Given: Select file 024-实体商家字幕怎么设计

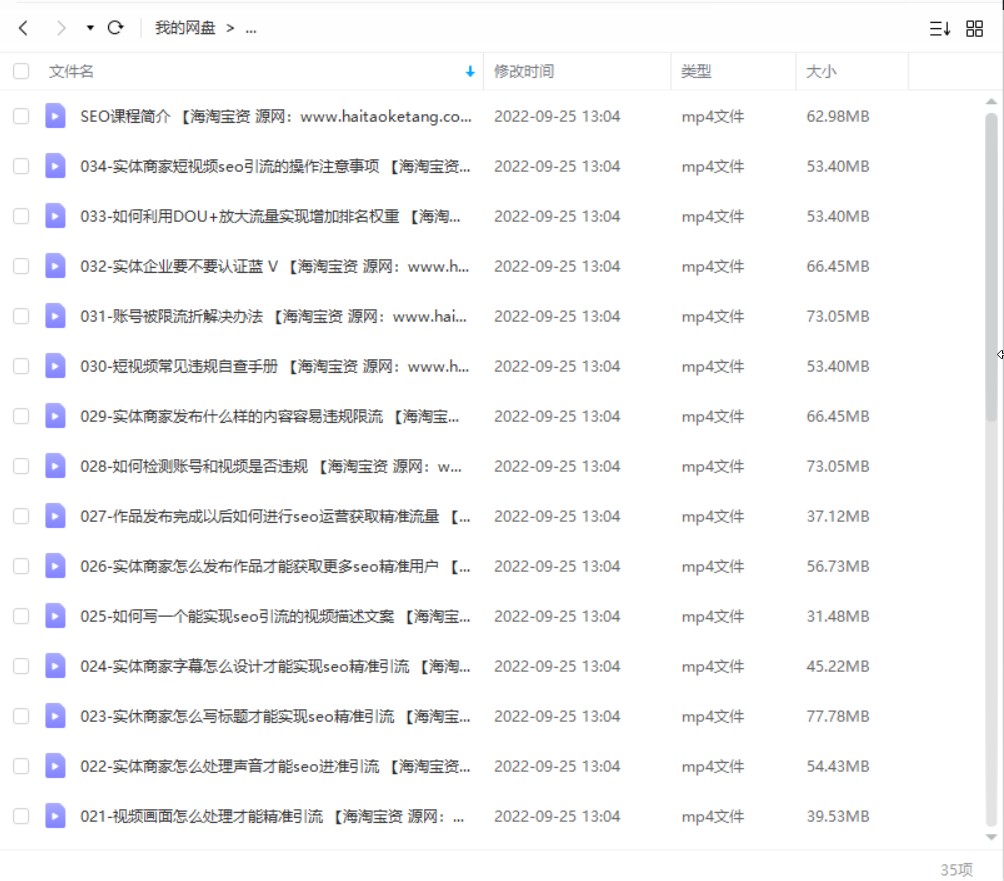Looking at the screenshot, I should pyautogui.click(x=275, y=666).
